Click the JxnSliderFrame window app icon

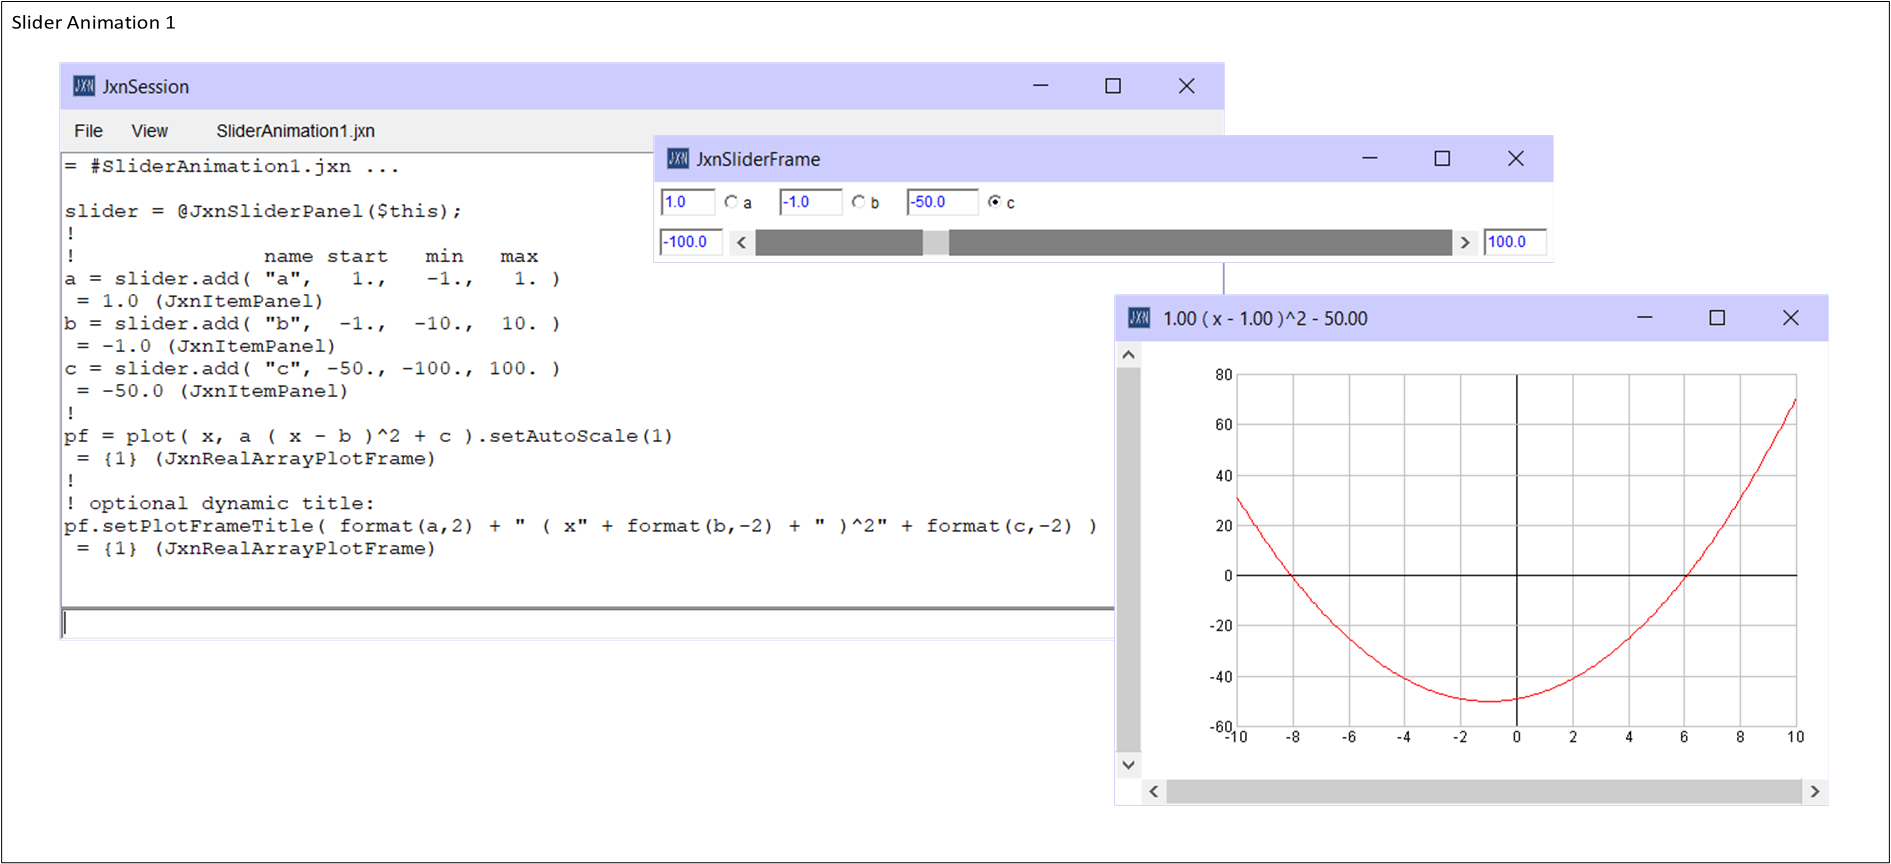pos(678,158)
